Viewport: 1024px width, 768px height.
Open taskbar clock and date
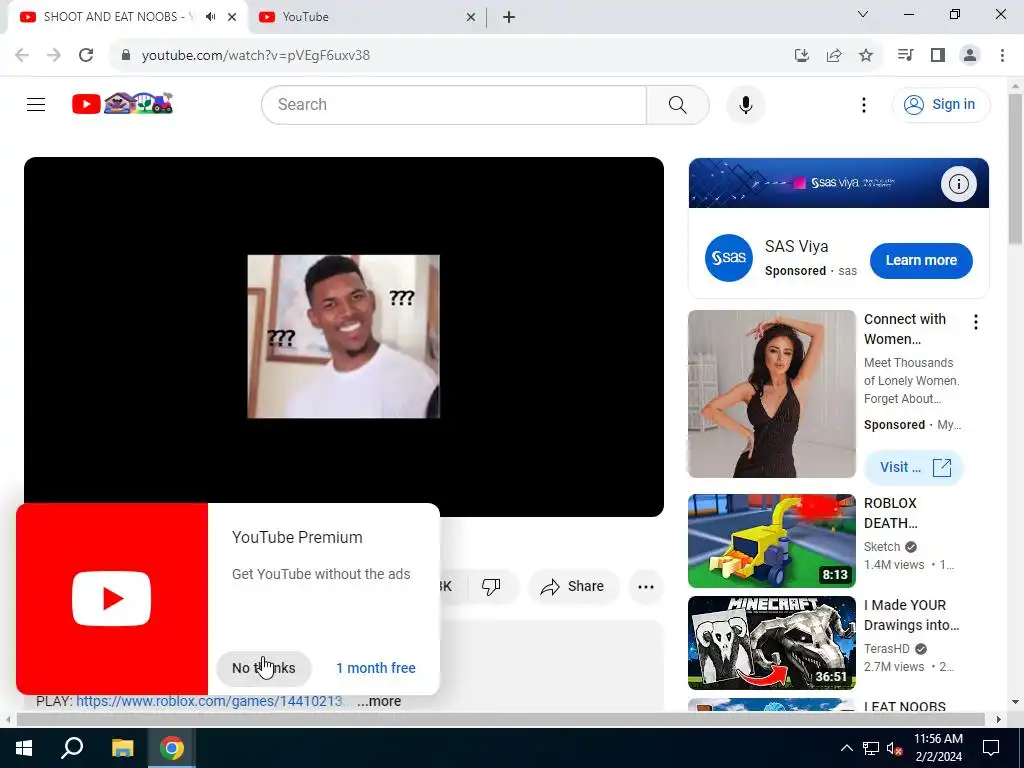938,748
